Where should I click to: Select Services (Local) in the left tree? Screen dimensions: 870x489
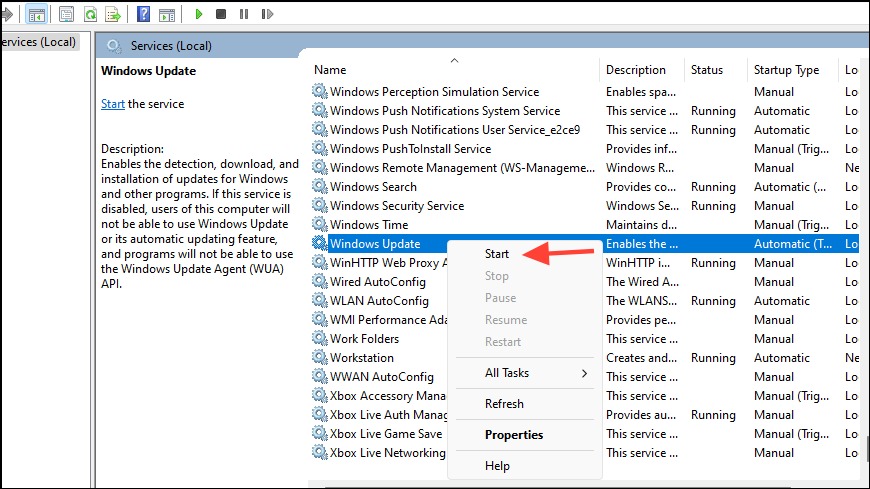[39, 42]
